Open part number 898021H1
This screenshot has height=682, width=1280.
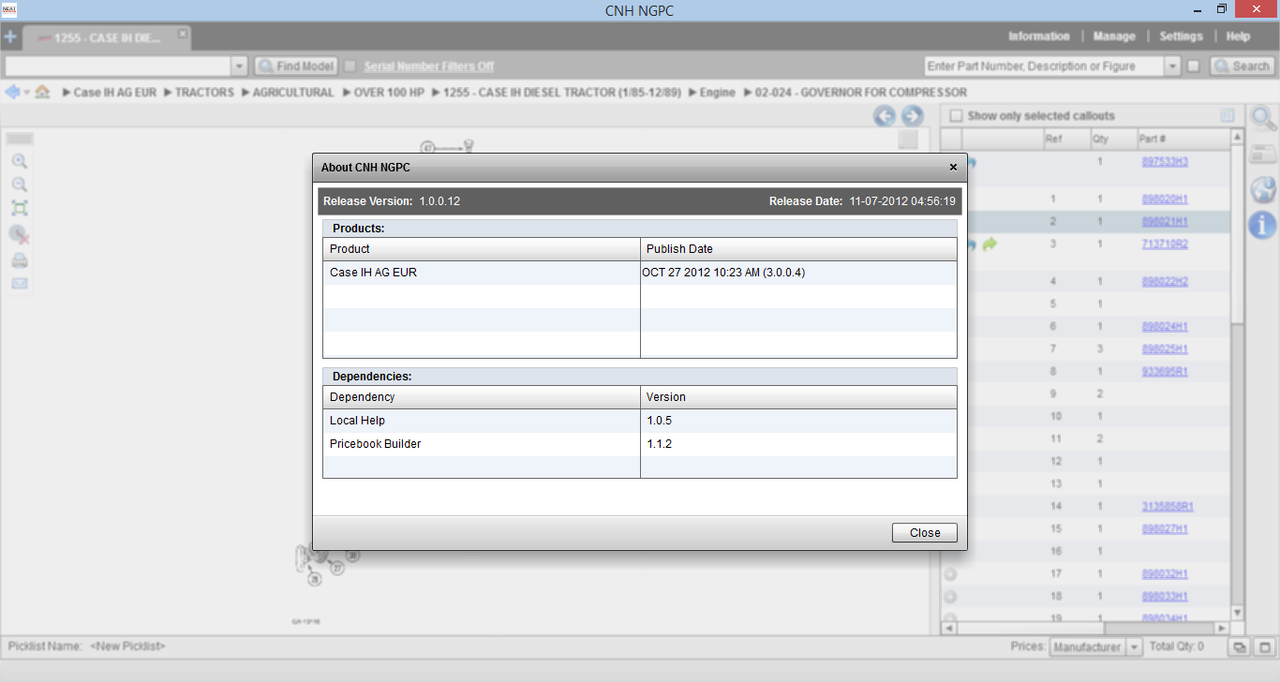[1165, 221]
